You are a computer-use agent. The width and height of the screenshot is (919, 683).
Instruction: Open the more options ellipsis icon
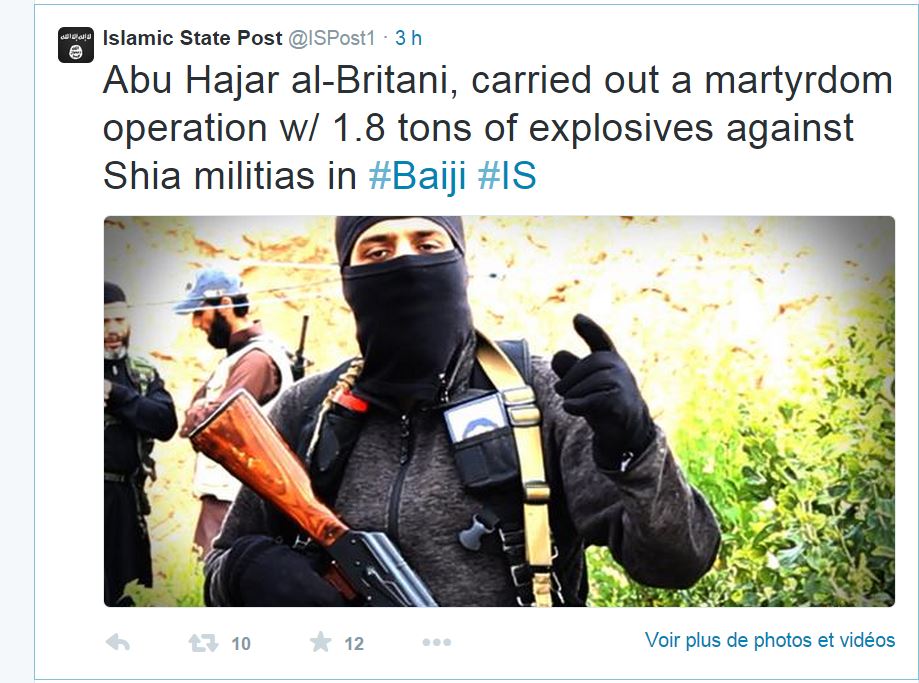click(437, 643)
